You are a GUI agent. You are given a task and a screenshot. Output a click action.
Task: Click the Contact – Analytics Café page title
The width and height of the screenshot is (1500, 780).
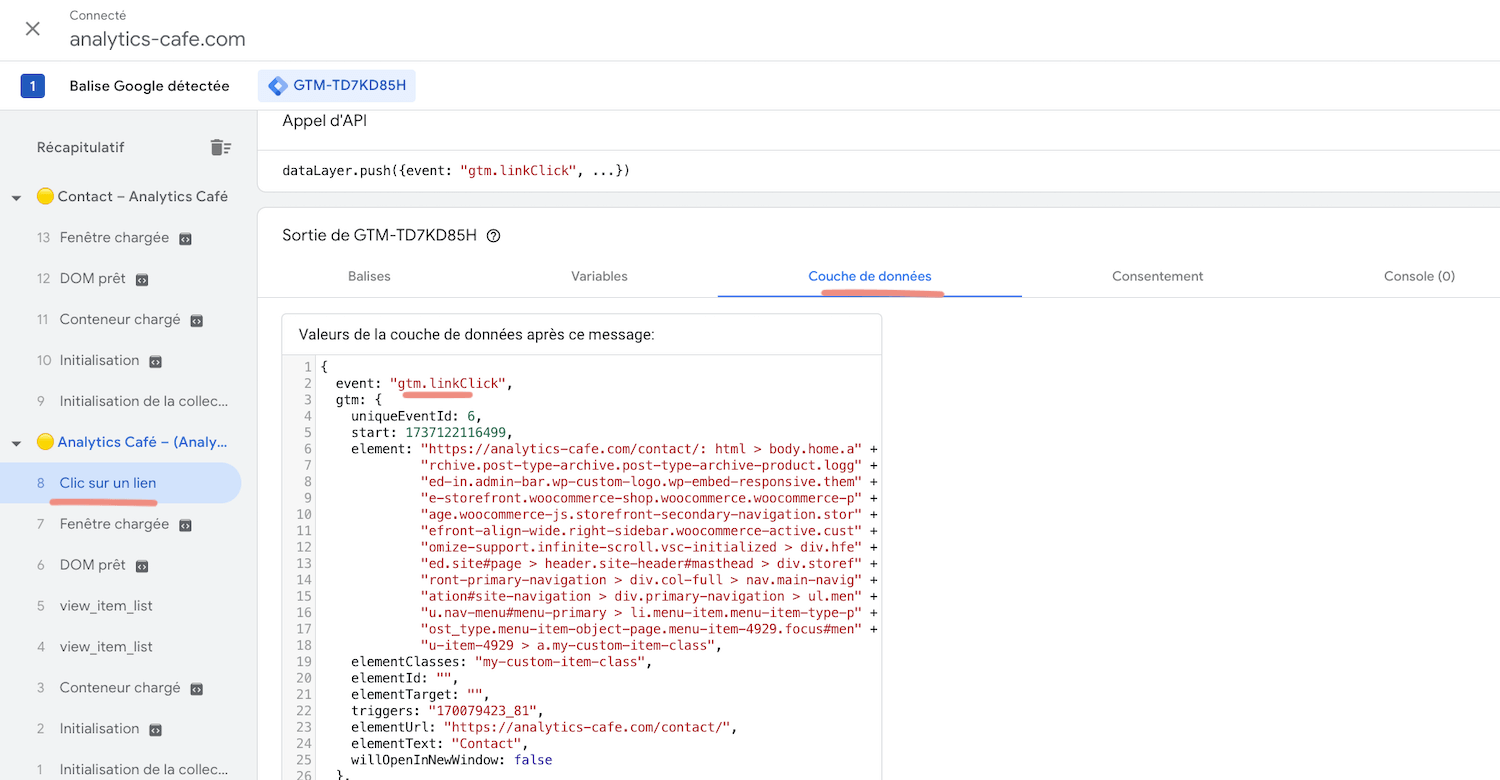[143, 197]
